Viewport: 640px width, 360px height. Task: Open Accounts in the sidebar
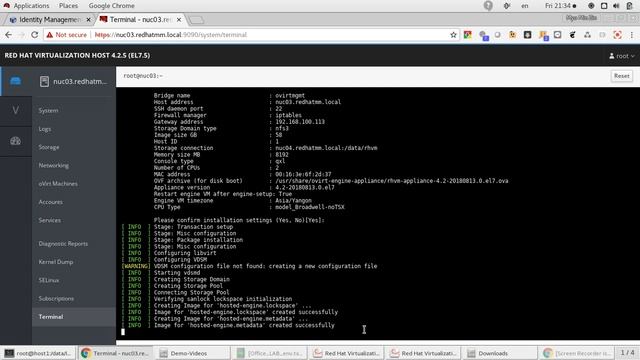[51, 202]
